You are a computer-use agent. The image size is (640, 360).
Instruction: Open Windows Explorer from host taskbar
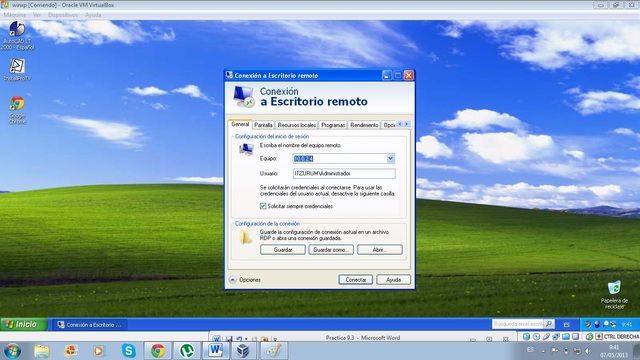[42, 351]
